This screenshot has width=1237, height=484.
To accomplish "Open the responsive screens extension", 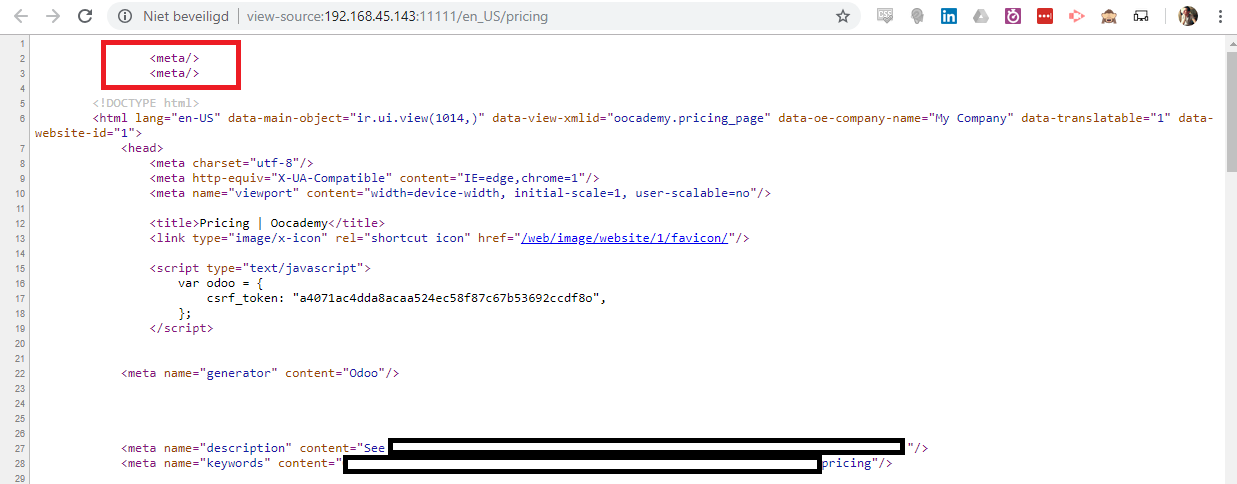I will (x=1141, y=16).
